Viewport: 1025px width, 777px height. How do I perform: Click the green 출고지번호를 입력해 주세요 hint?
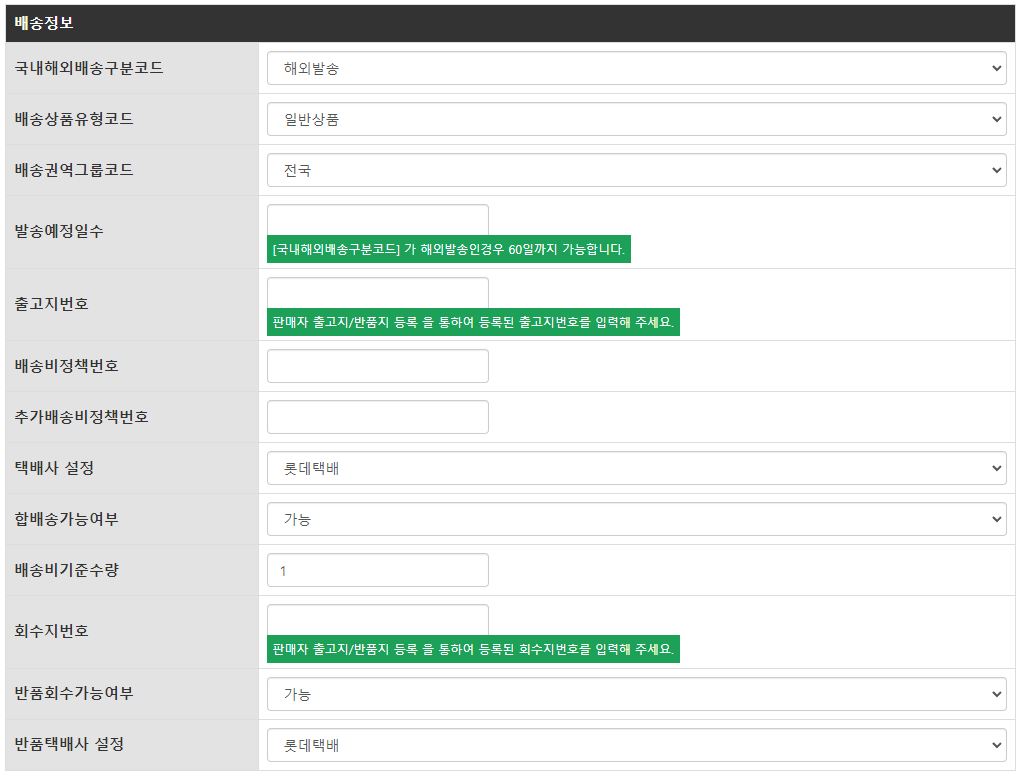click(473, 322)
